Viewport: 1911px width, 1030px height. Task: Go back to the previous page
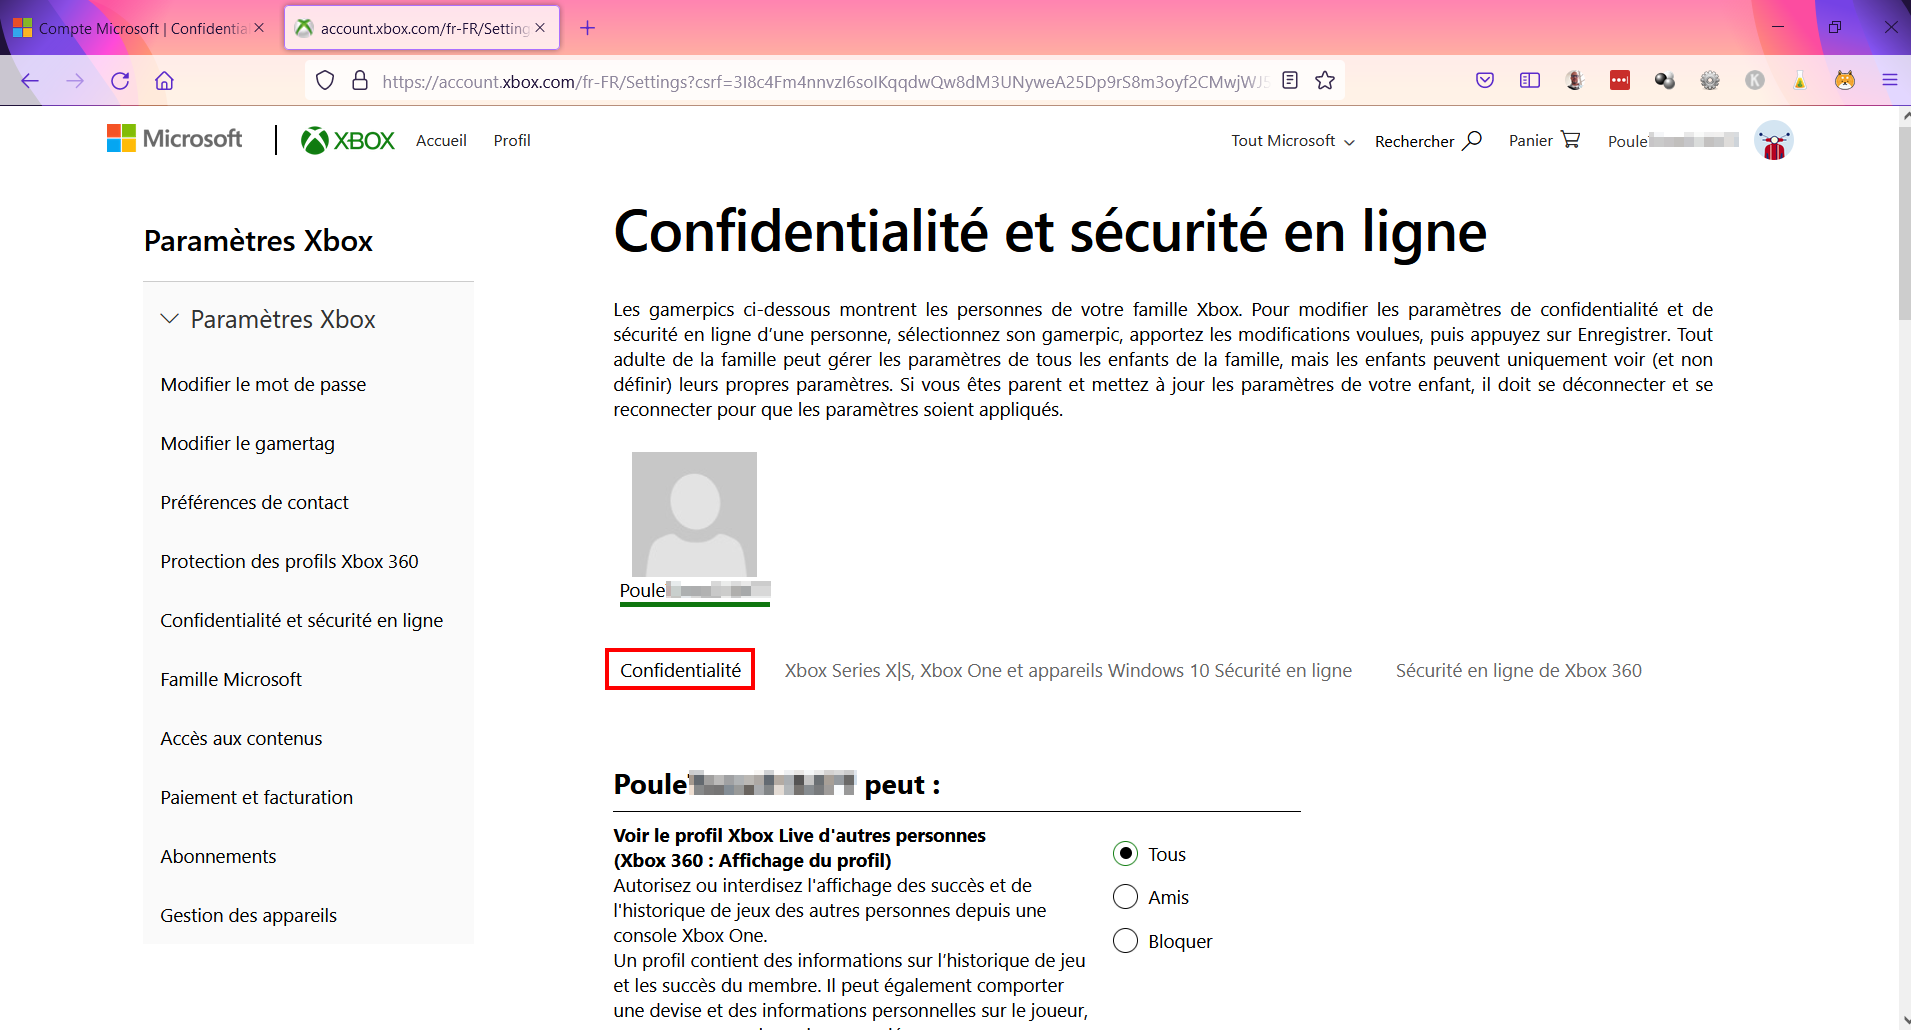(x=30, y=81)
